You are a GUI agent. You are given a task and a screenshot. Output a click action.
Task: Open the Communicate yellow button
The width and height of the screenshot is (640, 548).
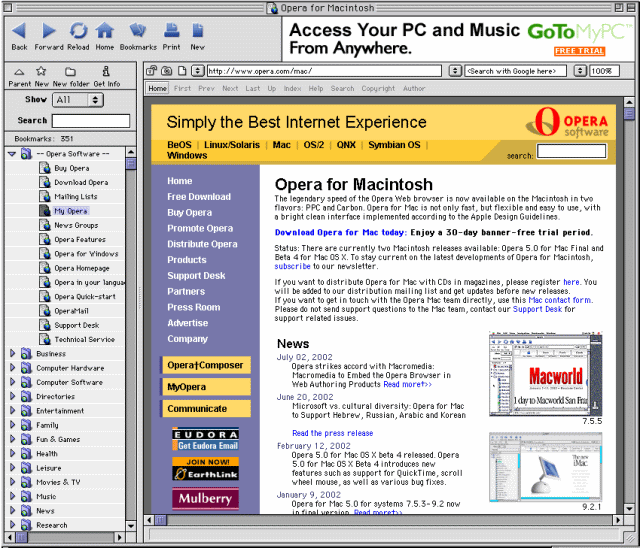click(x=206, y=408)
